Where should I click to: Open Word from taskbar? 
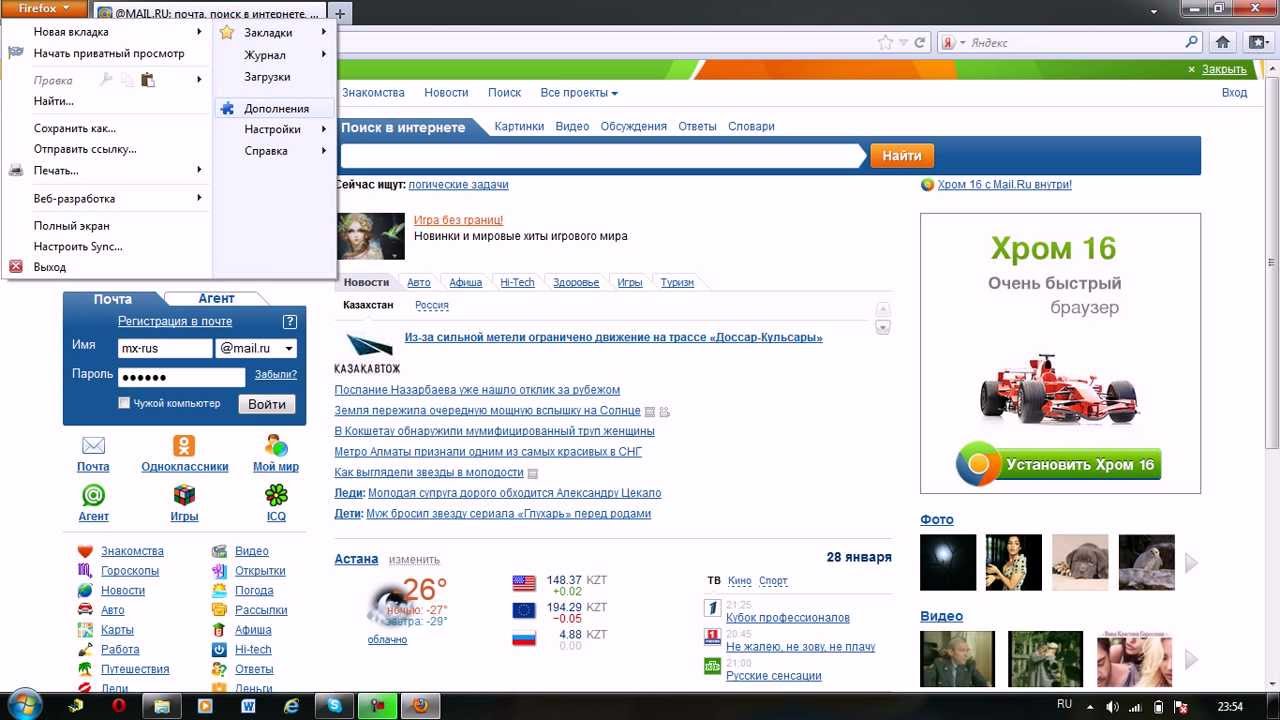(x=249, y=706)
